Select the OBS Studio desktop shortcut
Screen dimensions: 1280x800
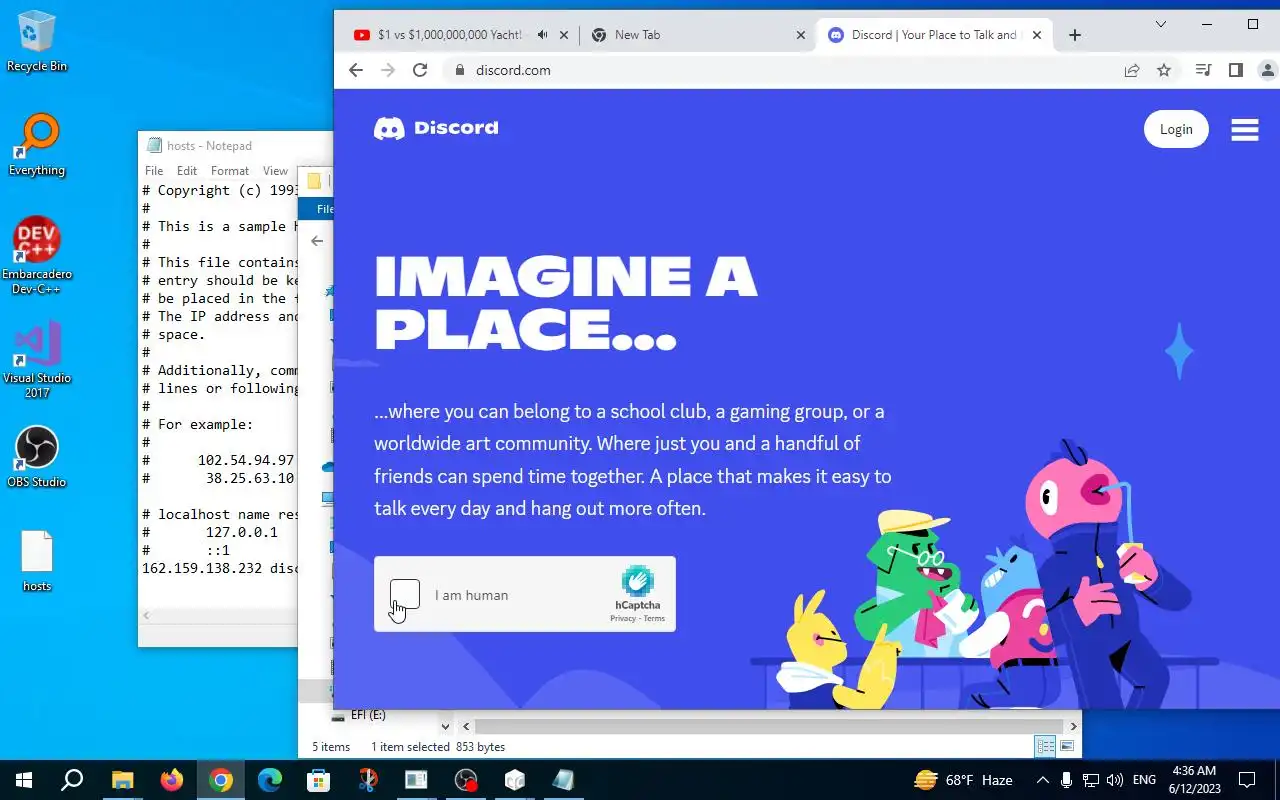(x=37, y=457)
